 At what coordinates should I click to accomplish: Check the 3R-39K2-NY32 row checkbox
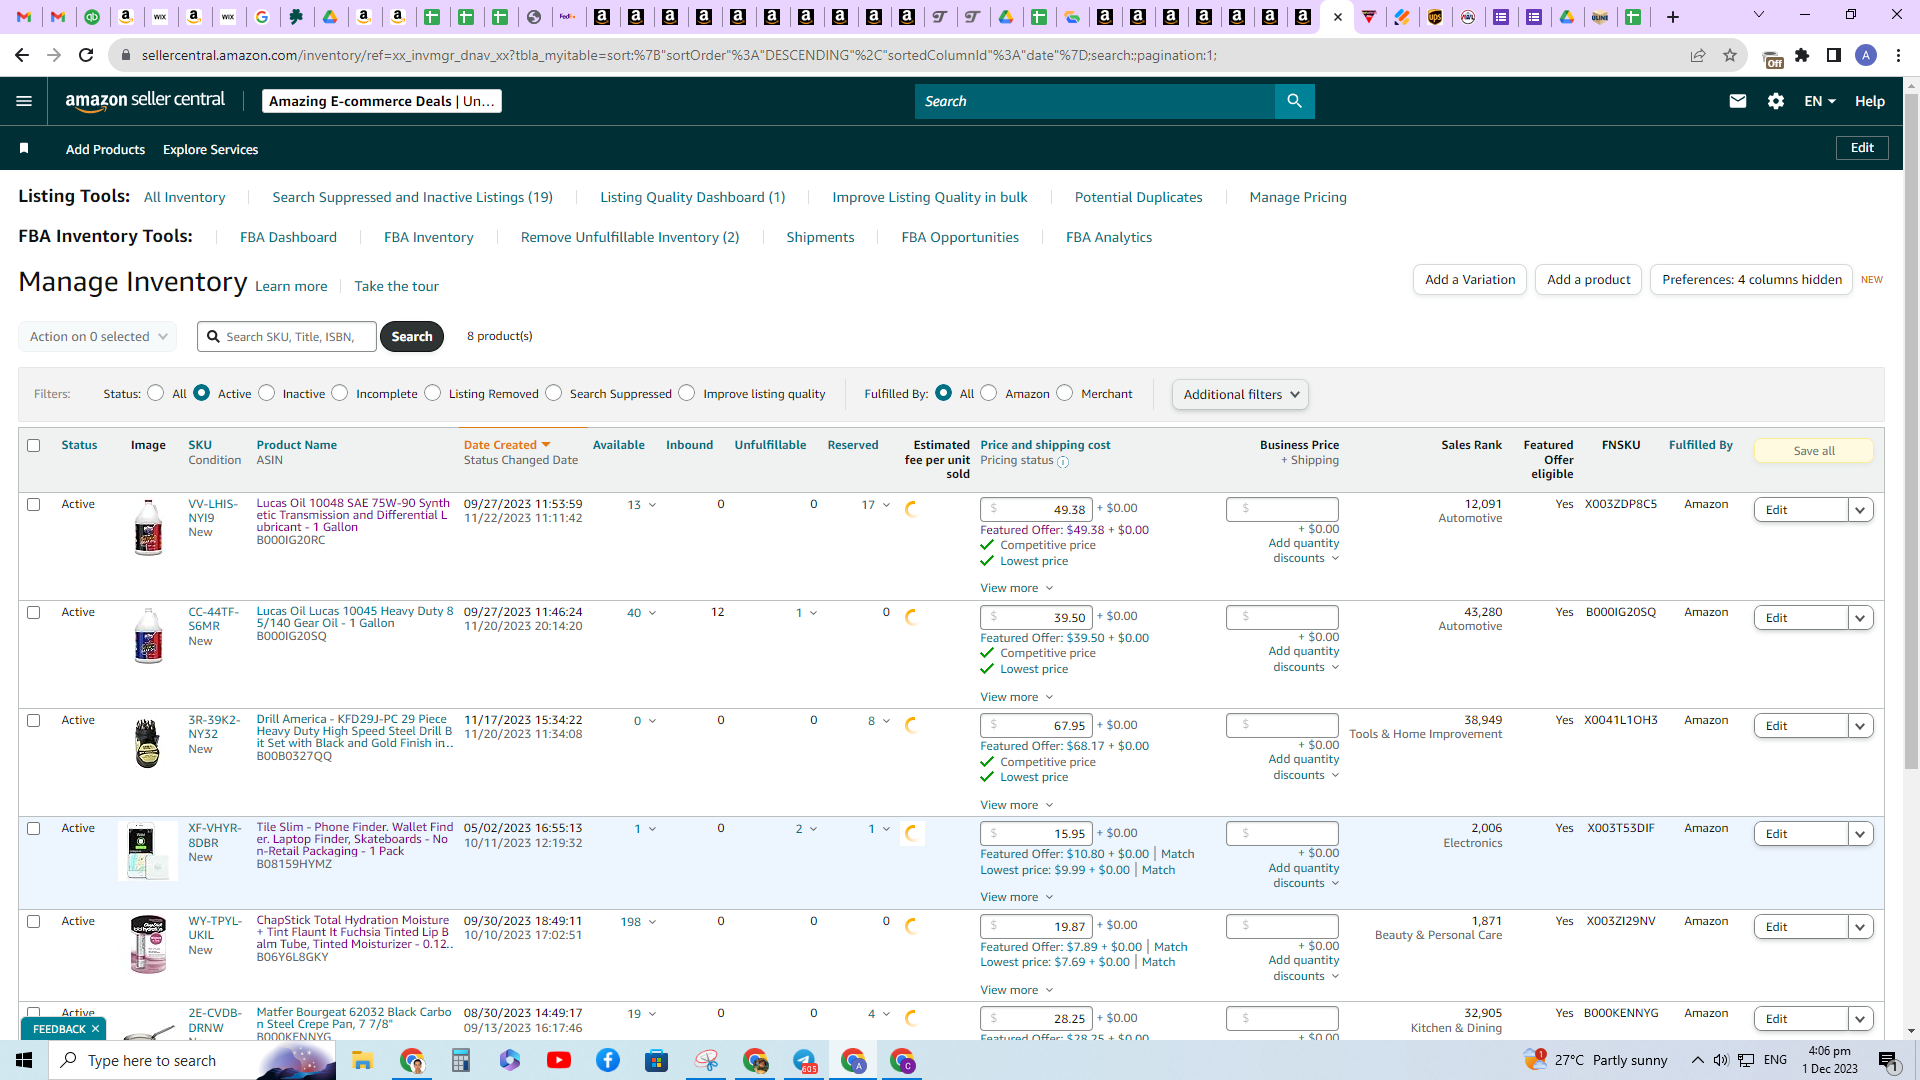coord(34,720)
